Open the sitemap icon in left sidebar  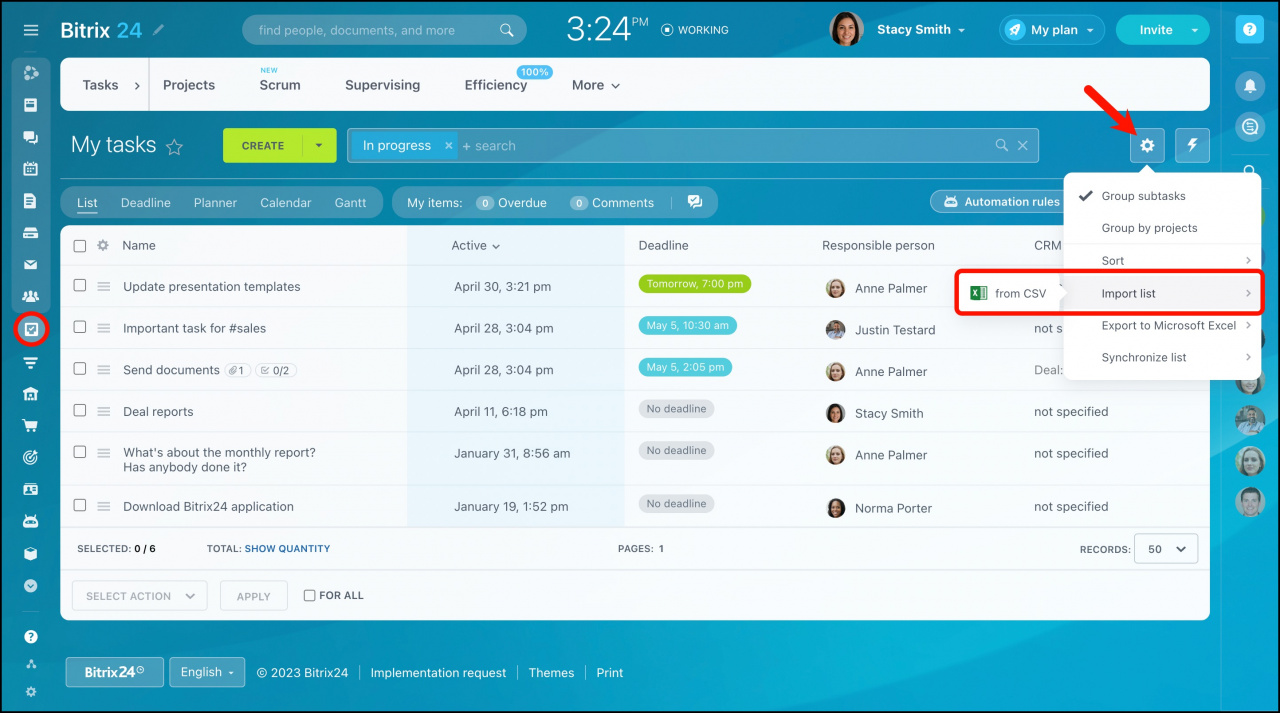pyautogui.click(x=31, y=664)
